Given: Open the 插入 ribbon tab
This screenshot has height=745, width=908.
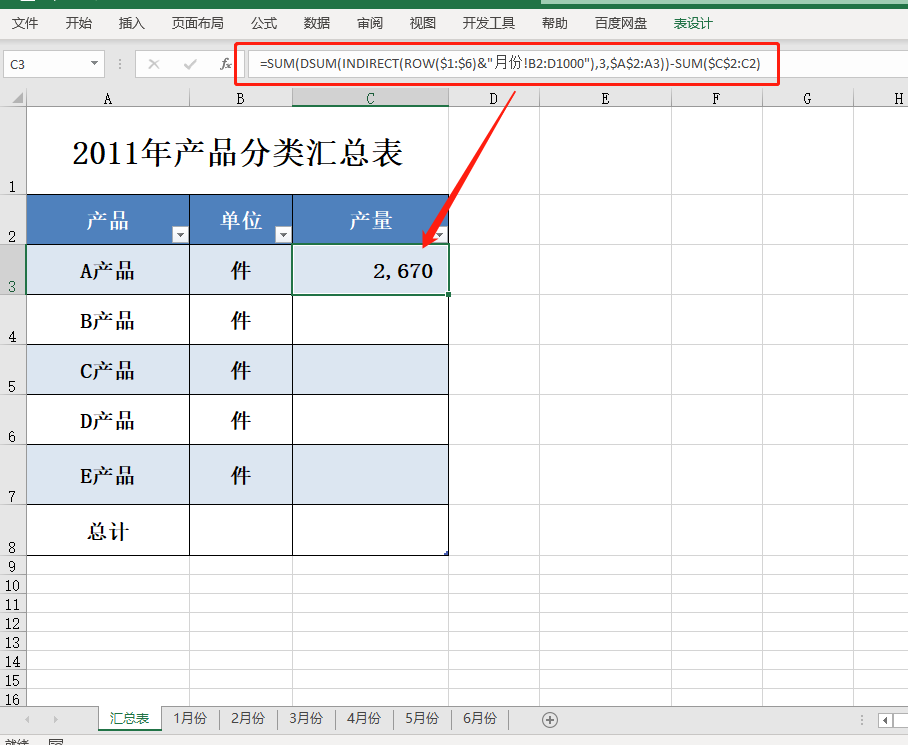Looking at the screenshot, I should coord(131,23).
